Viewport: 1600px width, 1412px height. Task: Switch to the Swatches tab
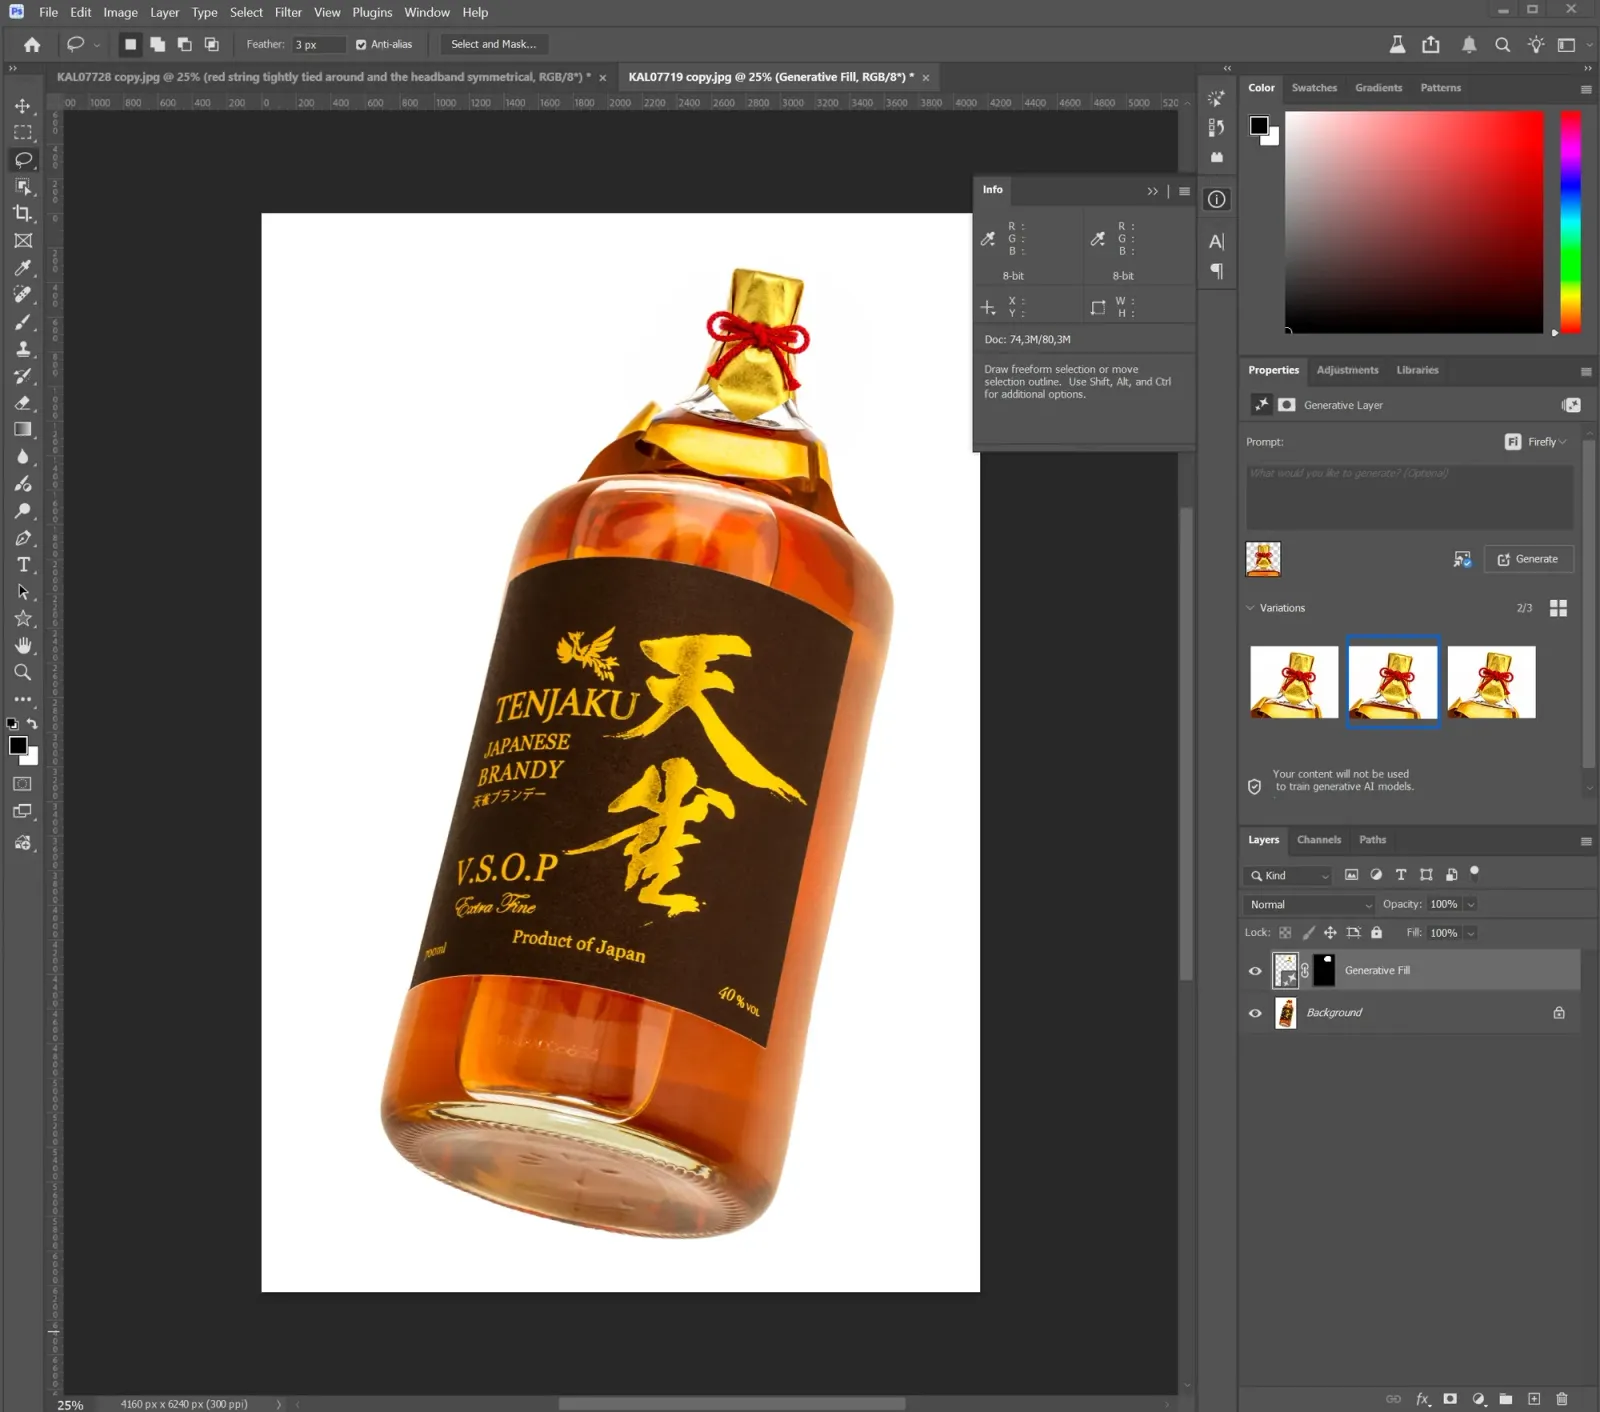[1314, 88]
